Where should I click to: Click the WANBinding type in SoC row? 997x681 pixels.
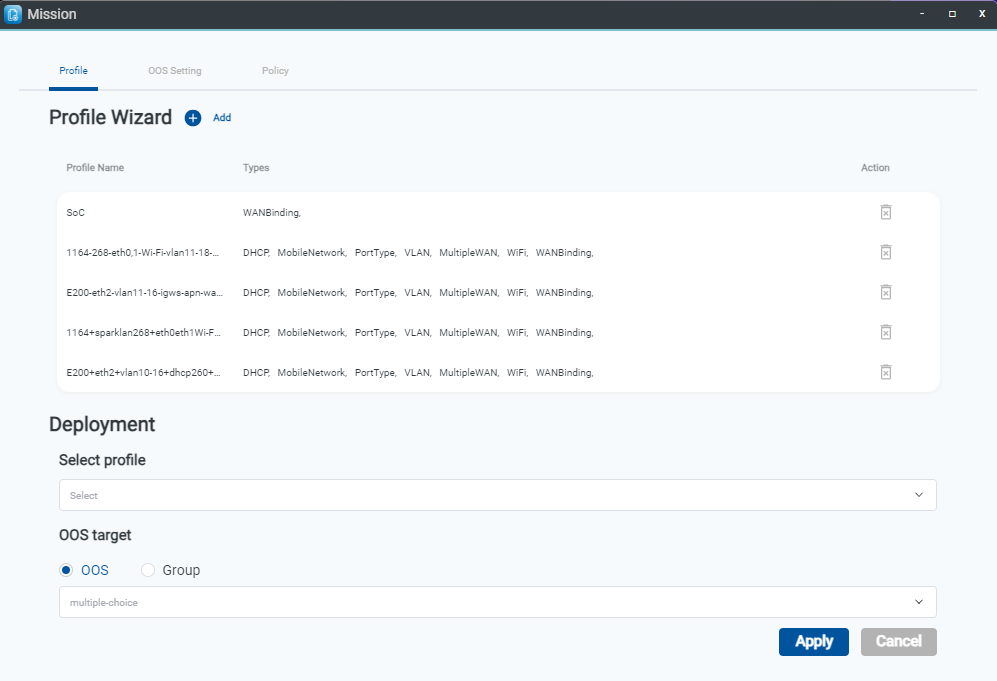coord(272,212)
